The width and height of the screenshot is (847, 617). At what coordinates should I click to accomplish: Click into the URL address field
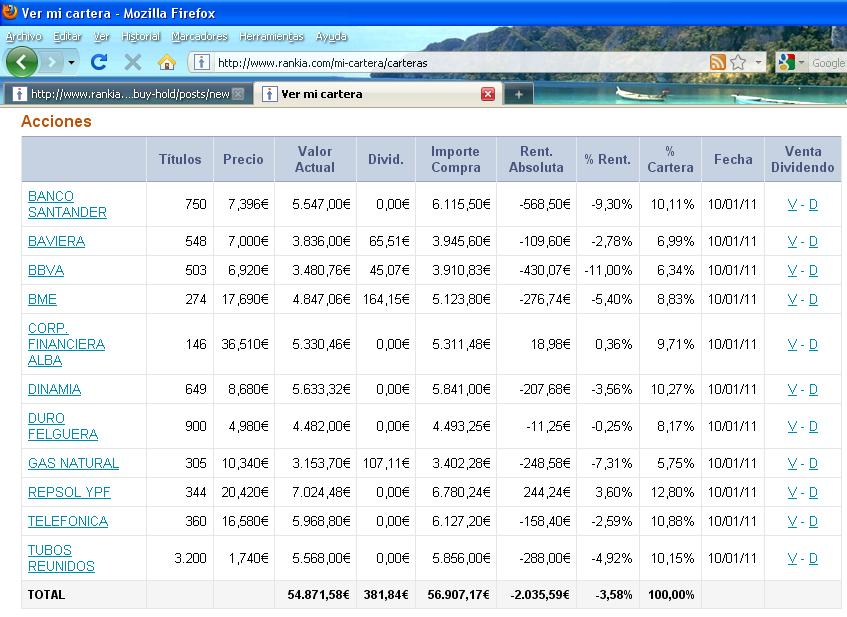(450, 62)
